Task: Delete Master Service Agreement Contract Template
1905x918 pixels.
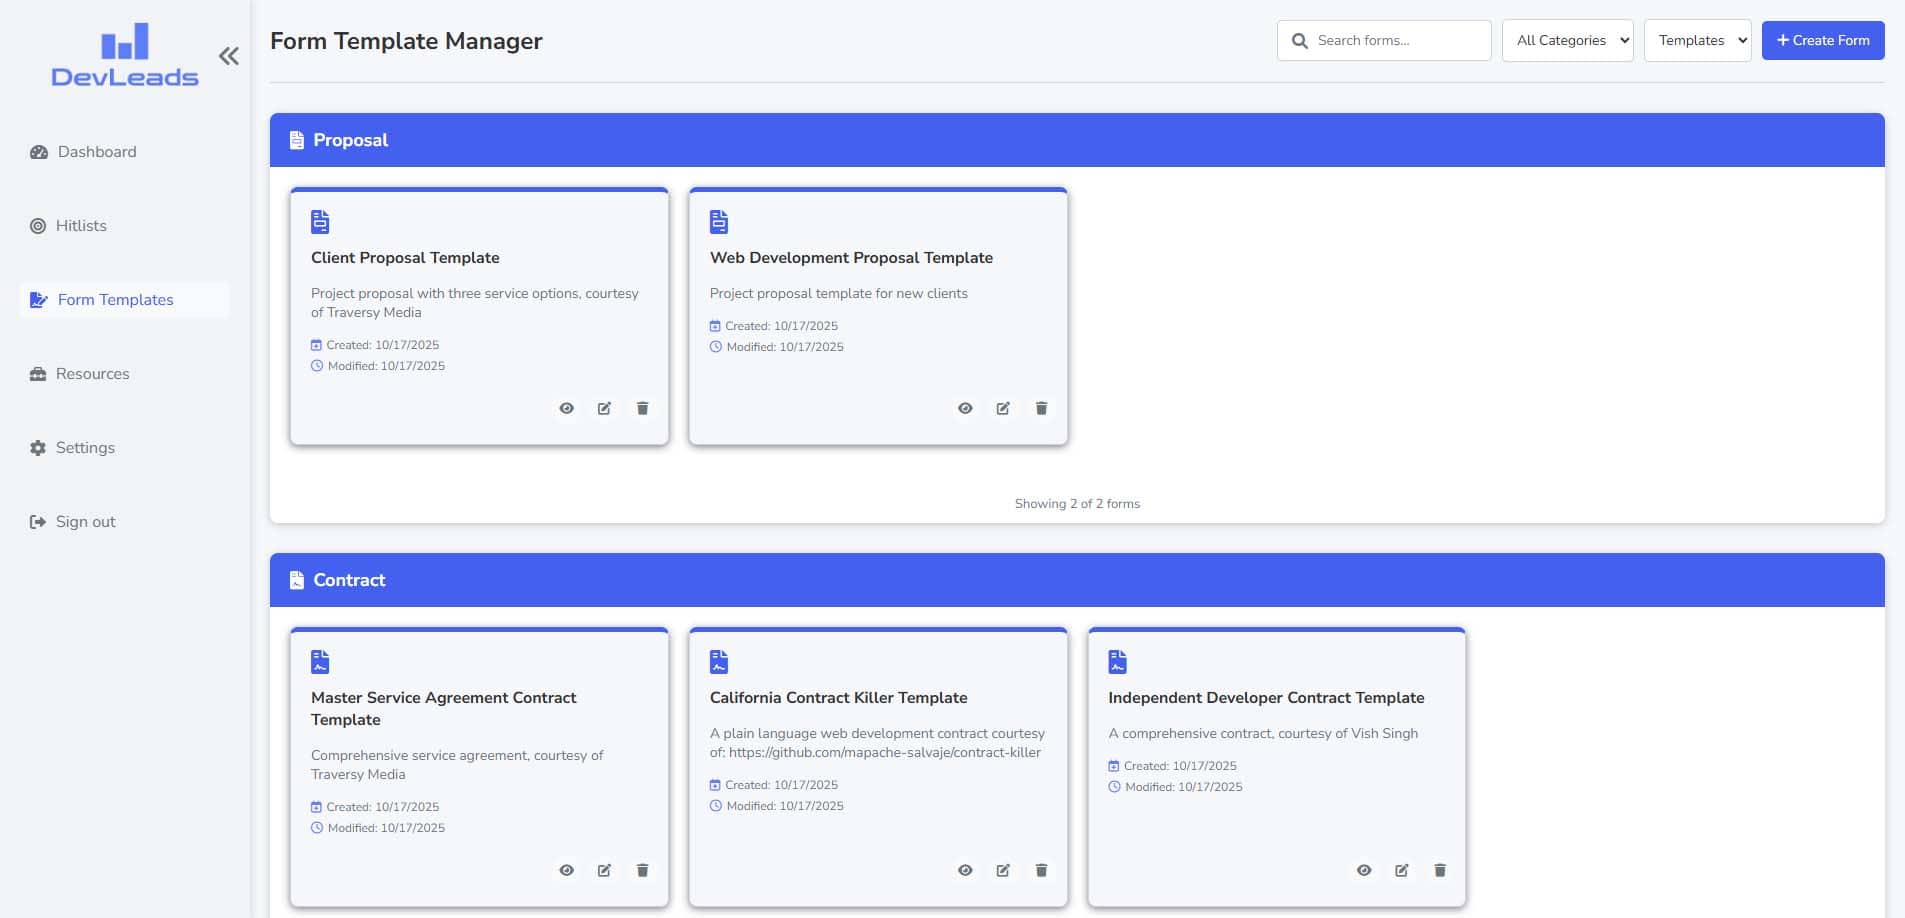Action: pos(643,870)
